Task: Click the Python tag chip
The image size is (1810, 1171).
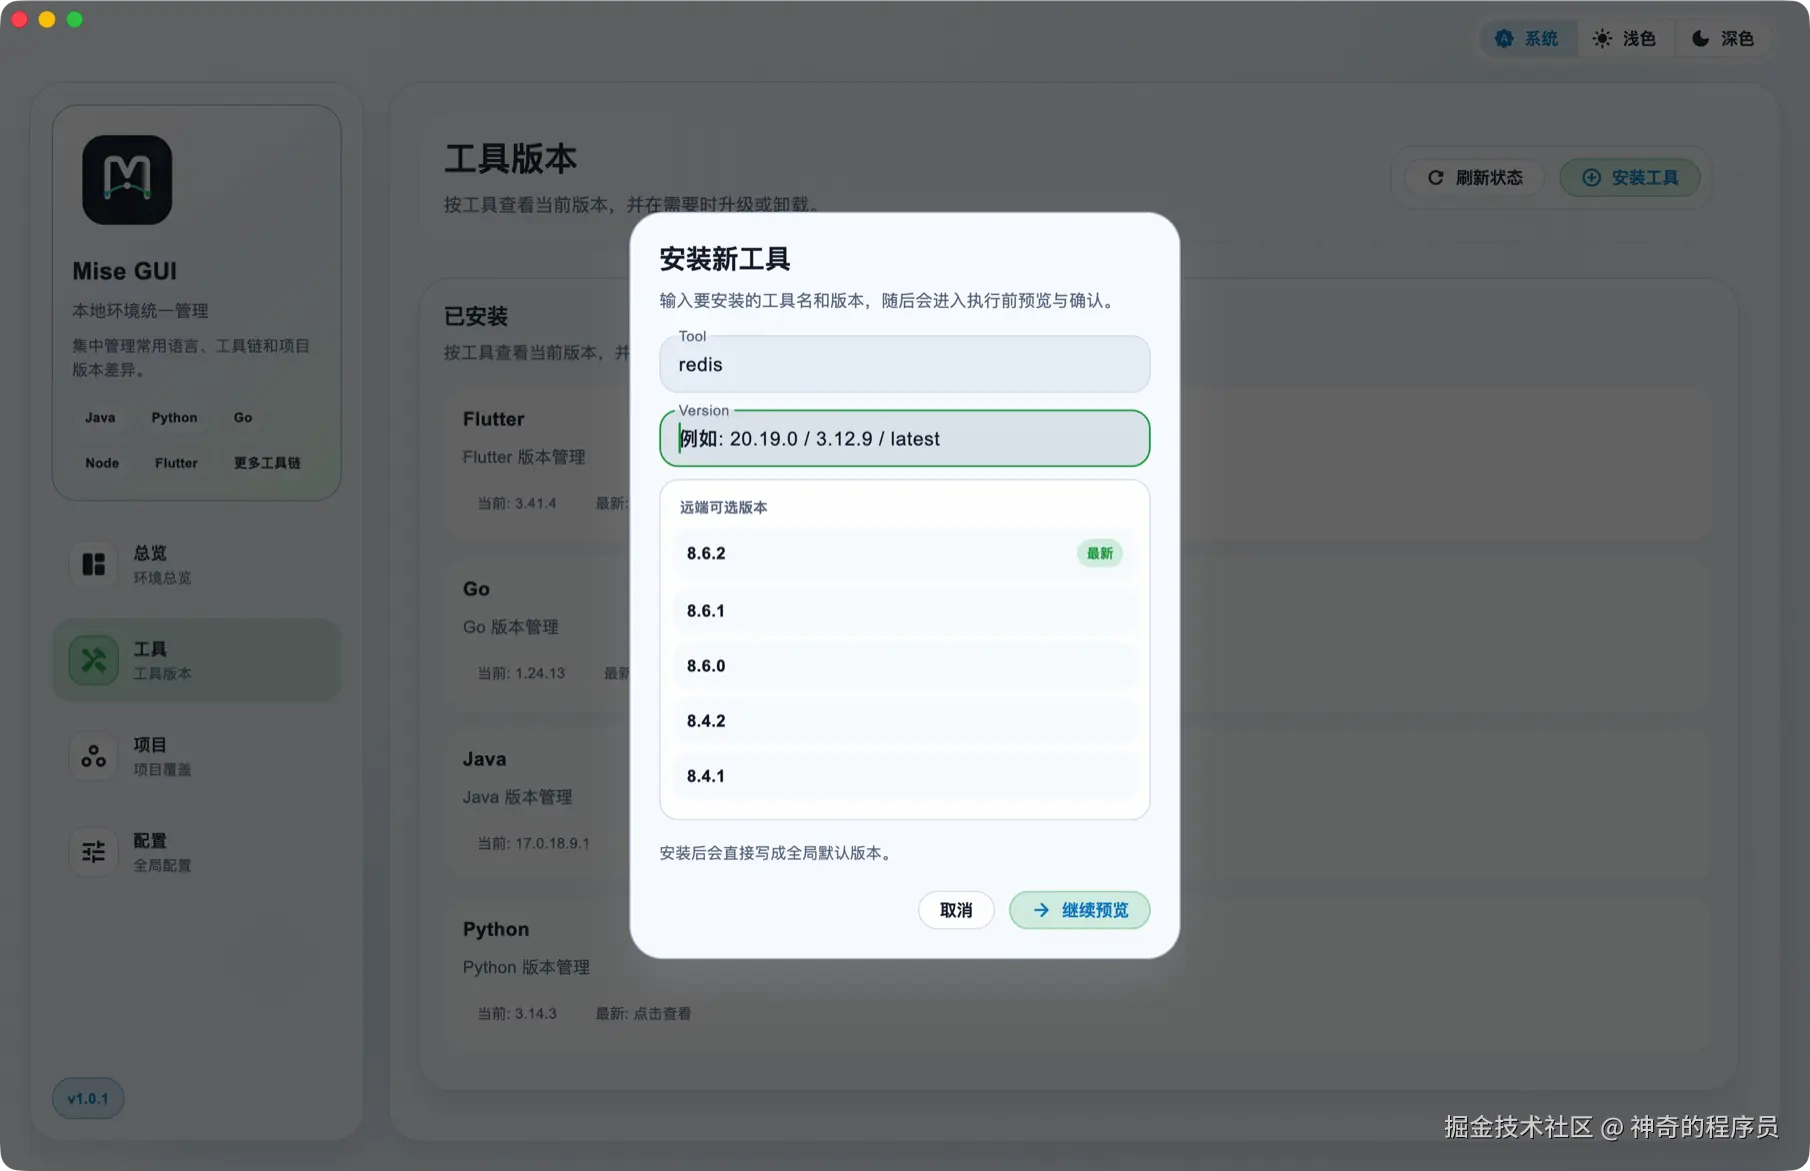Action: click(174, 418)
